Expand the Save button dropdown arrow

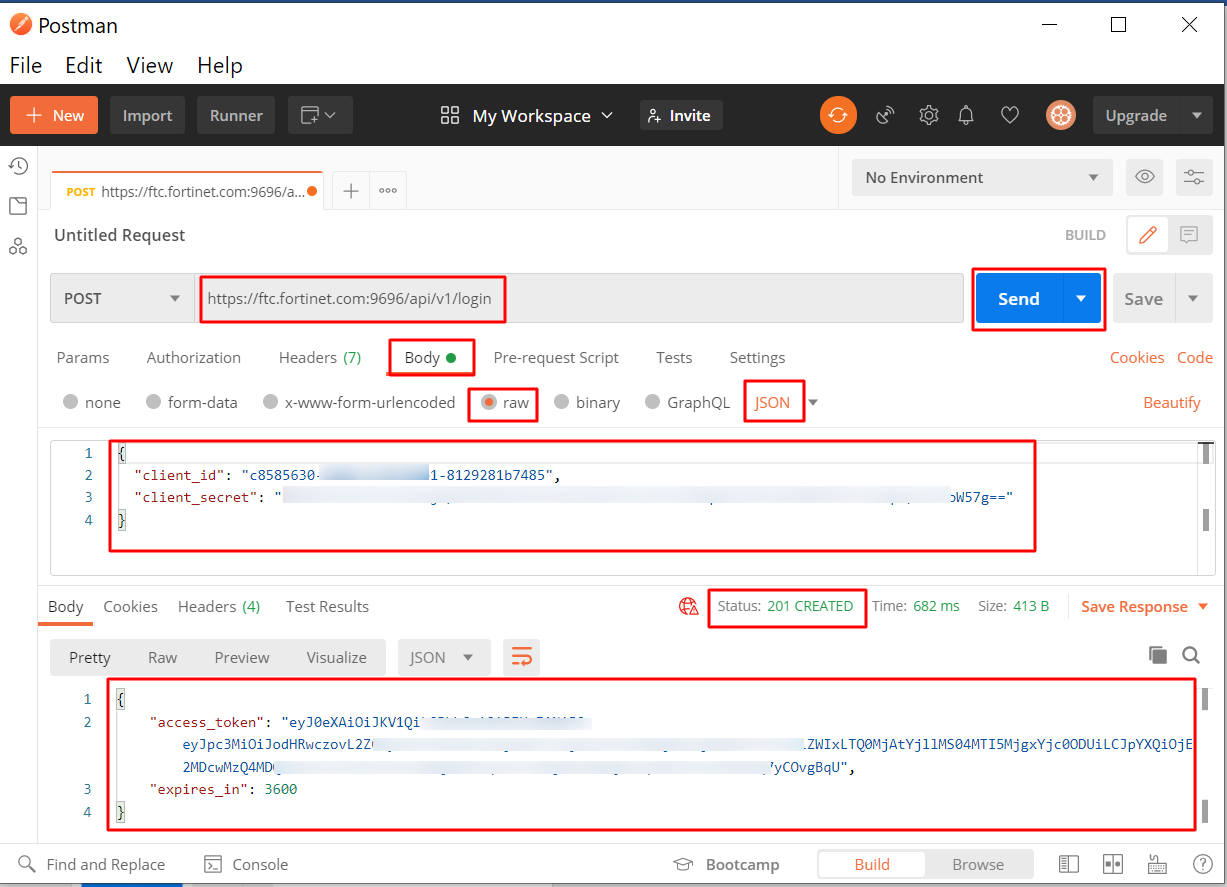[1193, 298]
